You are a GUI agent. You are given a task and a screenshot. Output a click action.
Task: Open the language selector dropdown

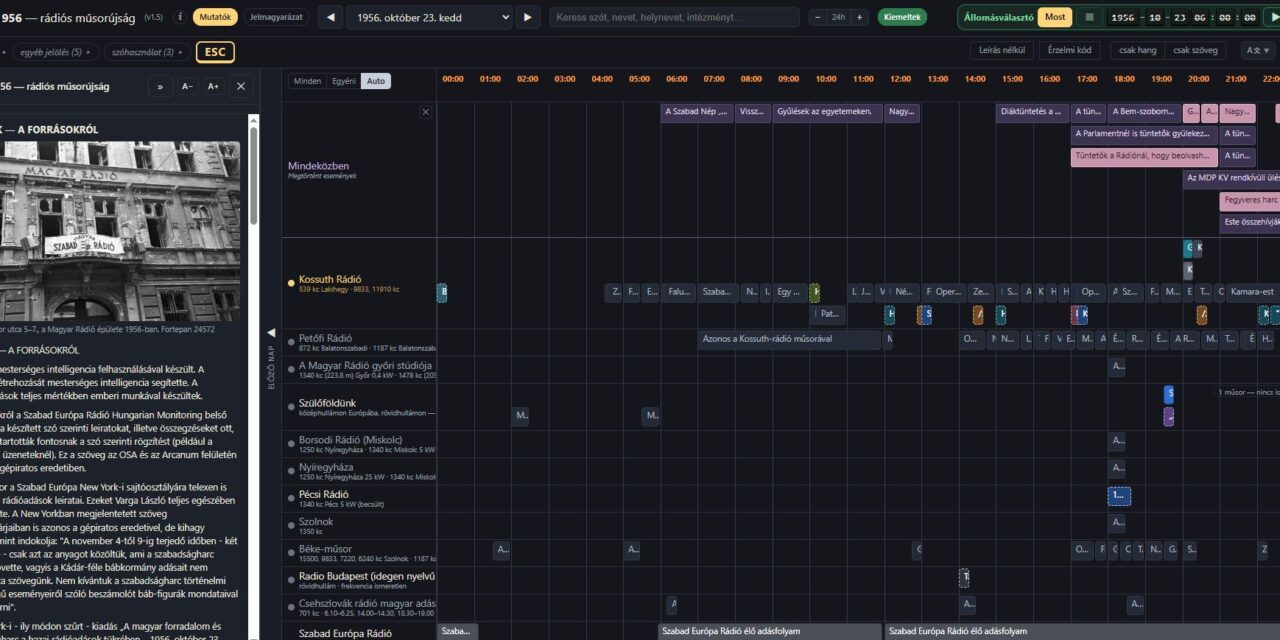click(x=1258, y=50)
